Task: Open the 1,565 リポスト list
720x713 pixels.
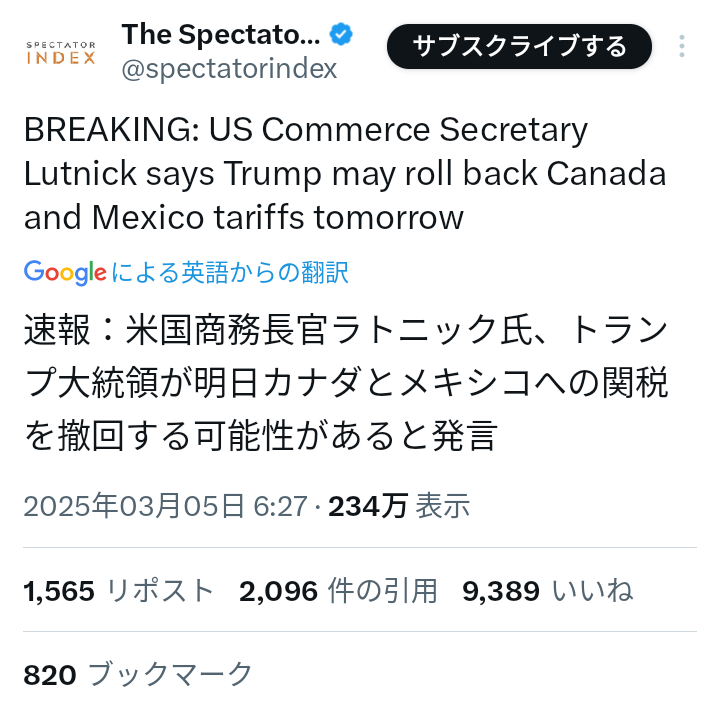Action: click(x=119, y=591)
